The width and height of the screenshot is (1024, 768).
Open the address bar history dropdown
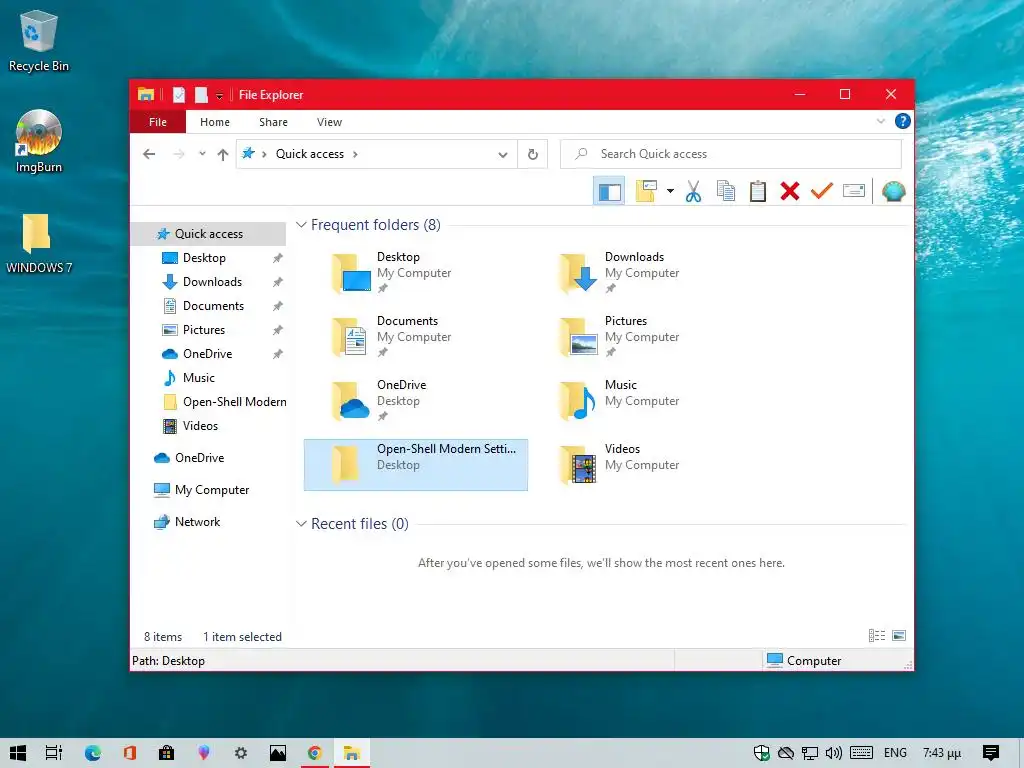(502, 155)
